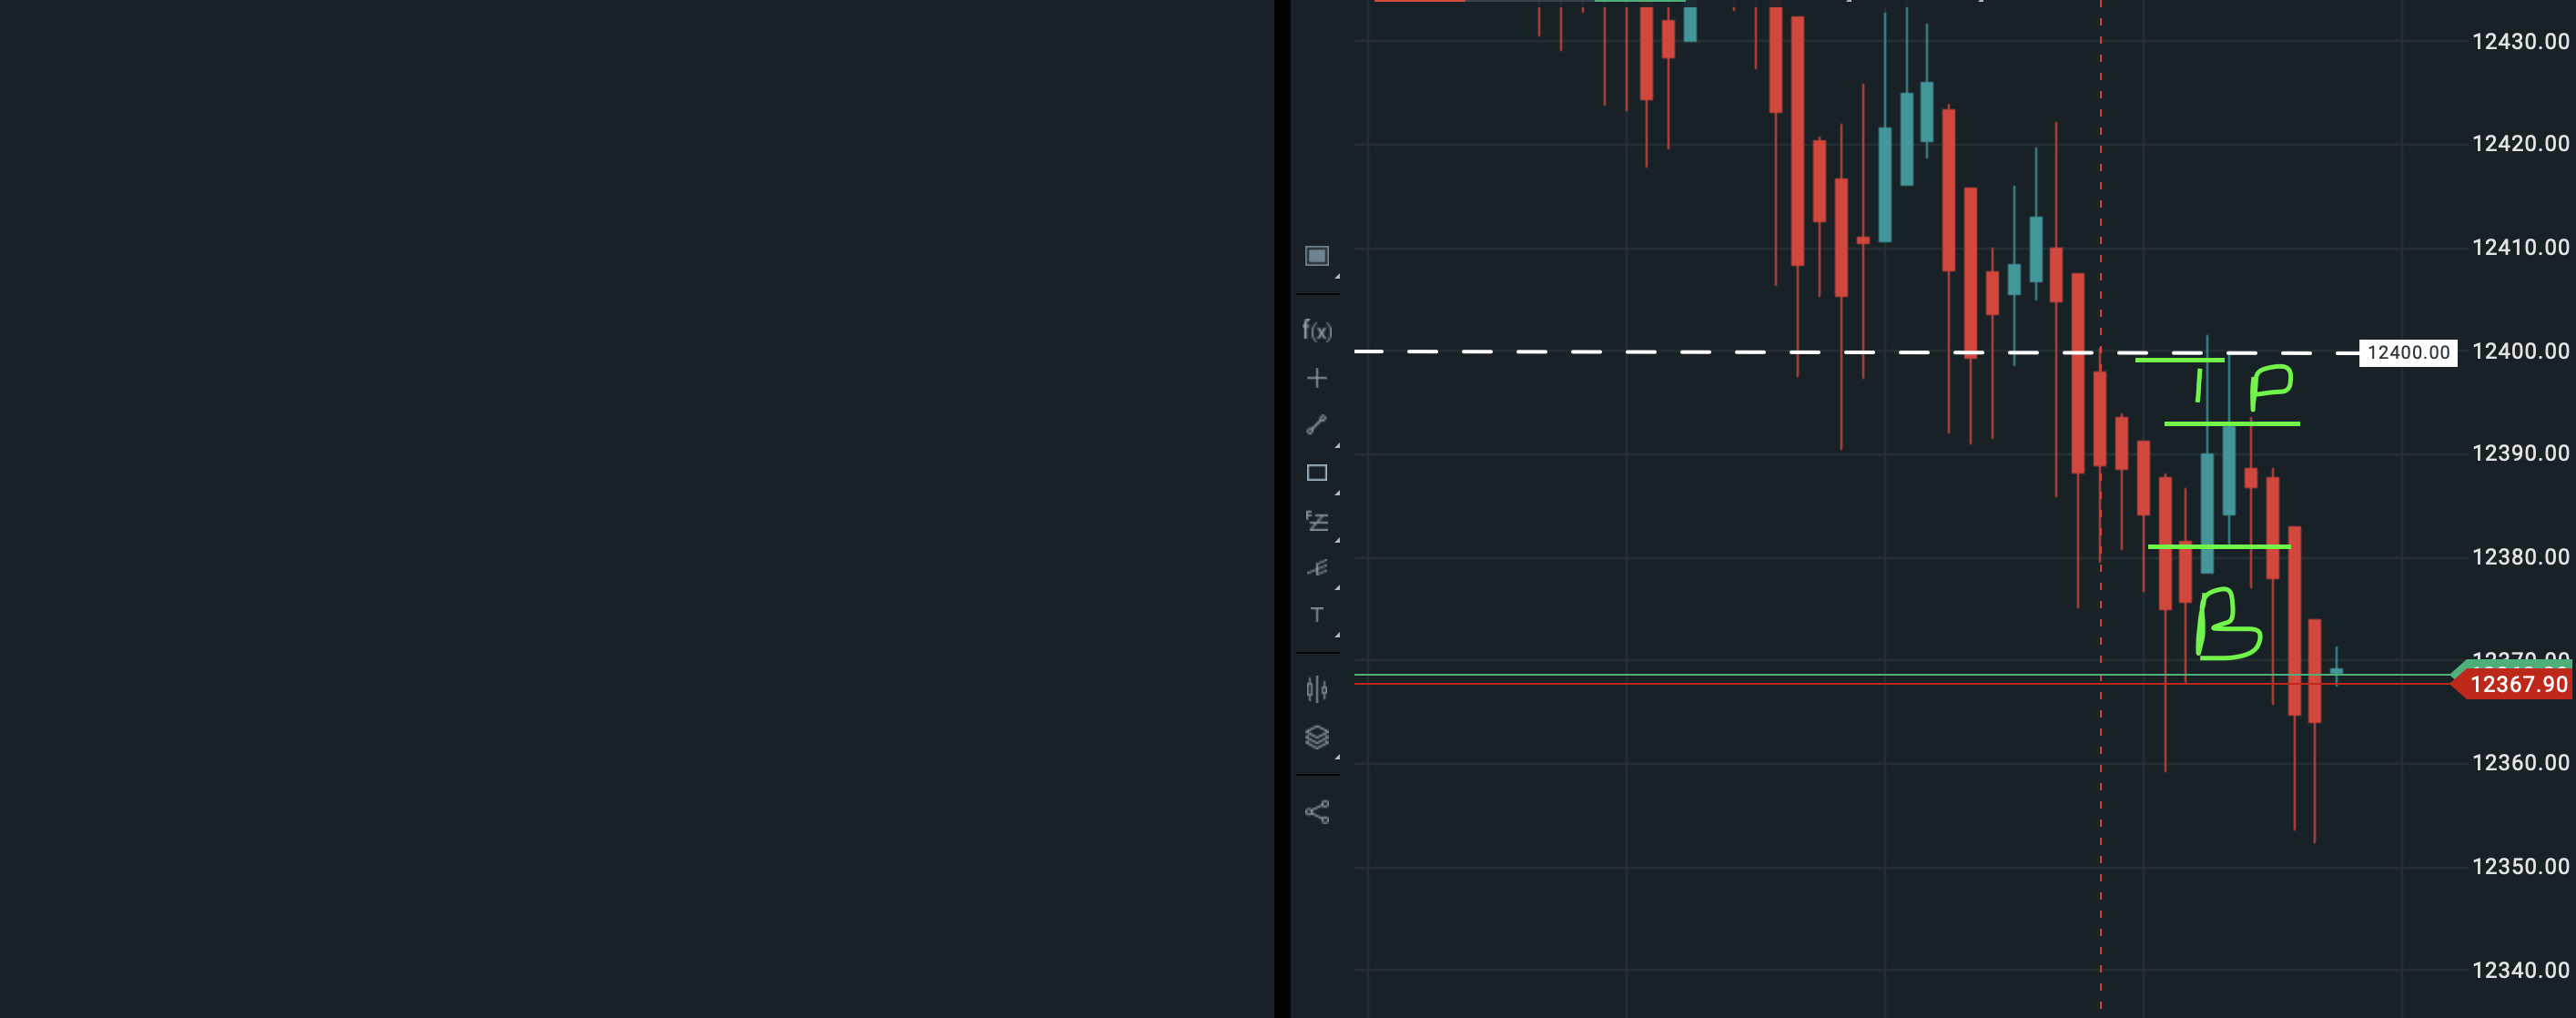Open the f(x) indicators menu
Image resolution: width=2576 pixels, height=1018 pixels.
pyautogui.click(x=1316, y=330)
